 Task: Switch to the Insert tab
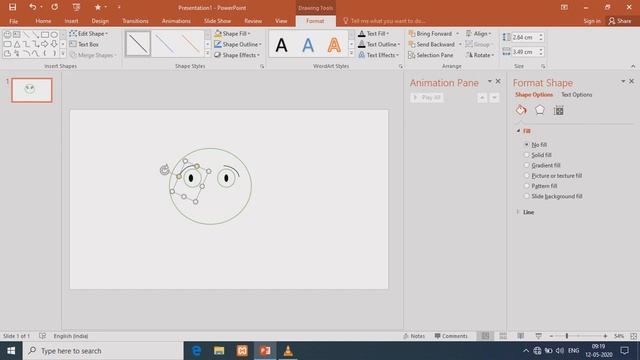[x=71, y=21]
